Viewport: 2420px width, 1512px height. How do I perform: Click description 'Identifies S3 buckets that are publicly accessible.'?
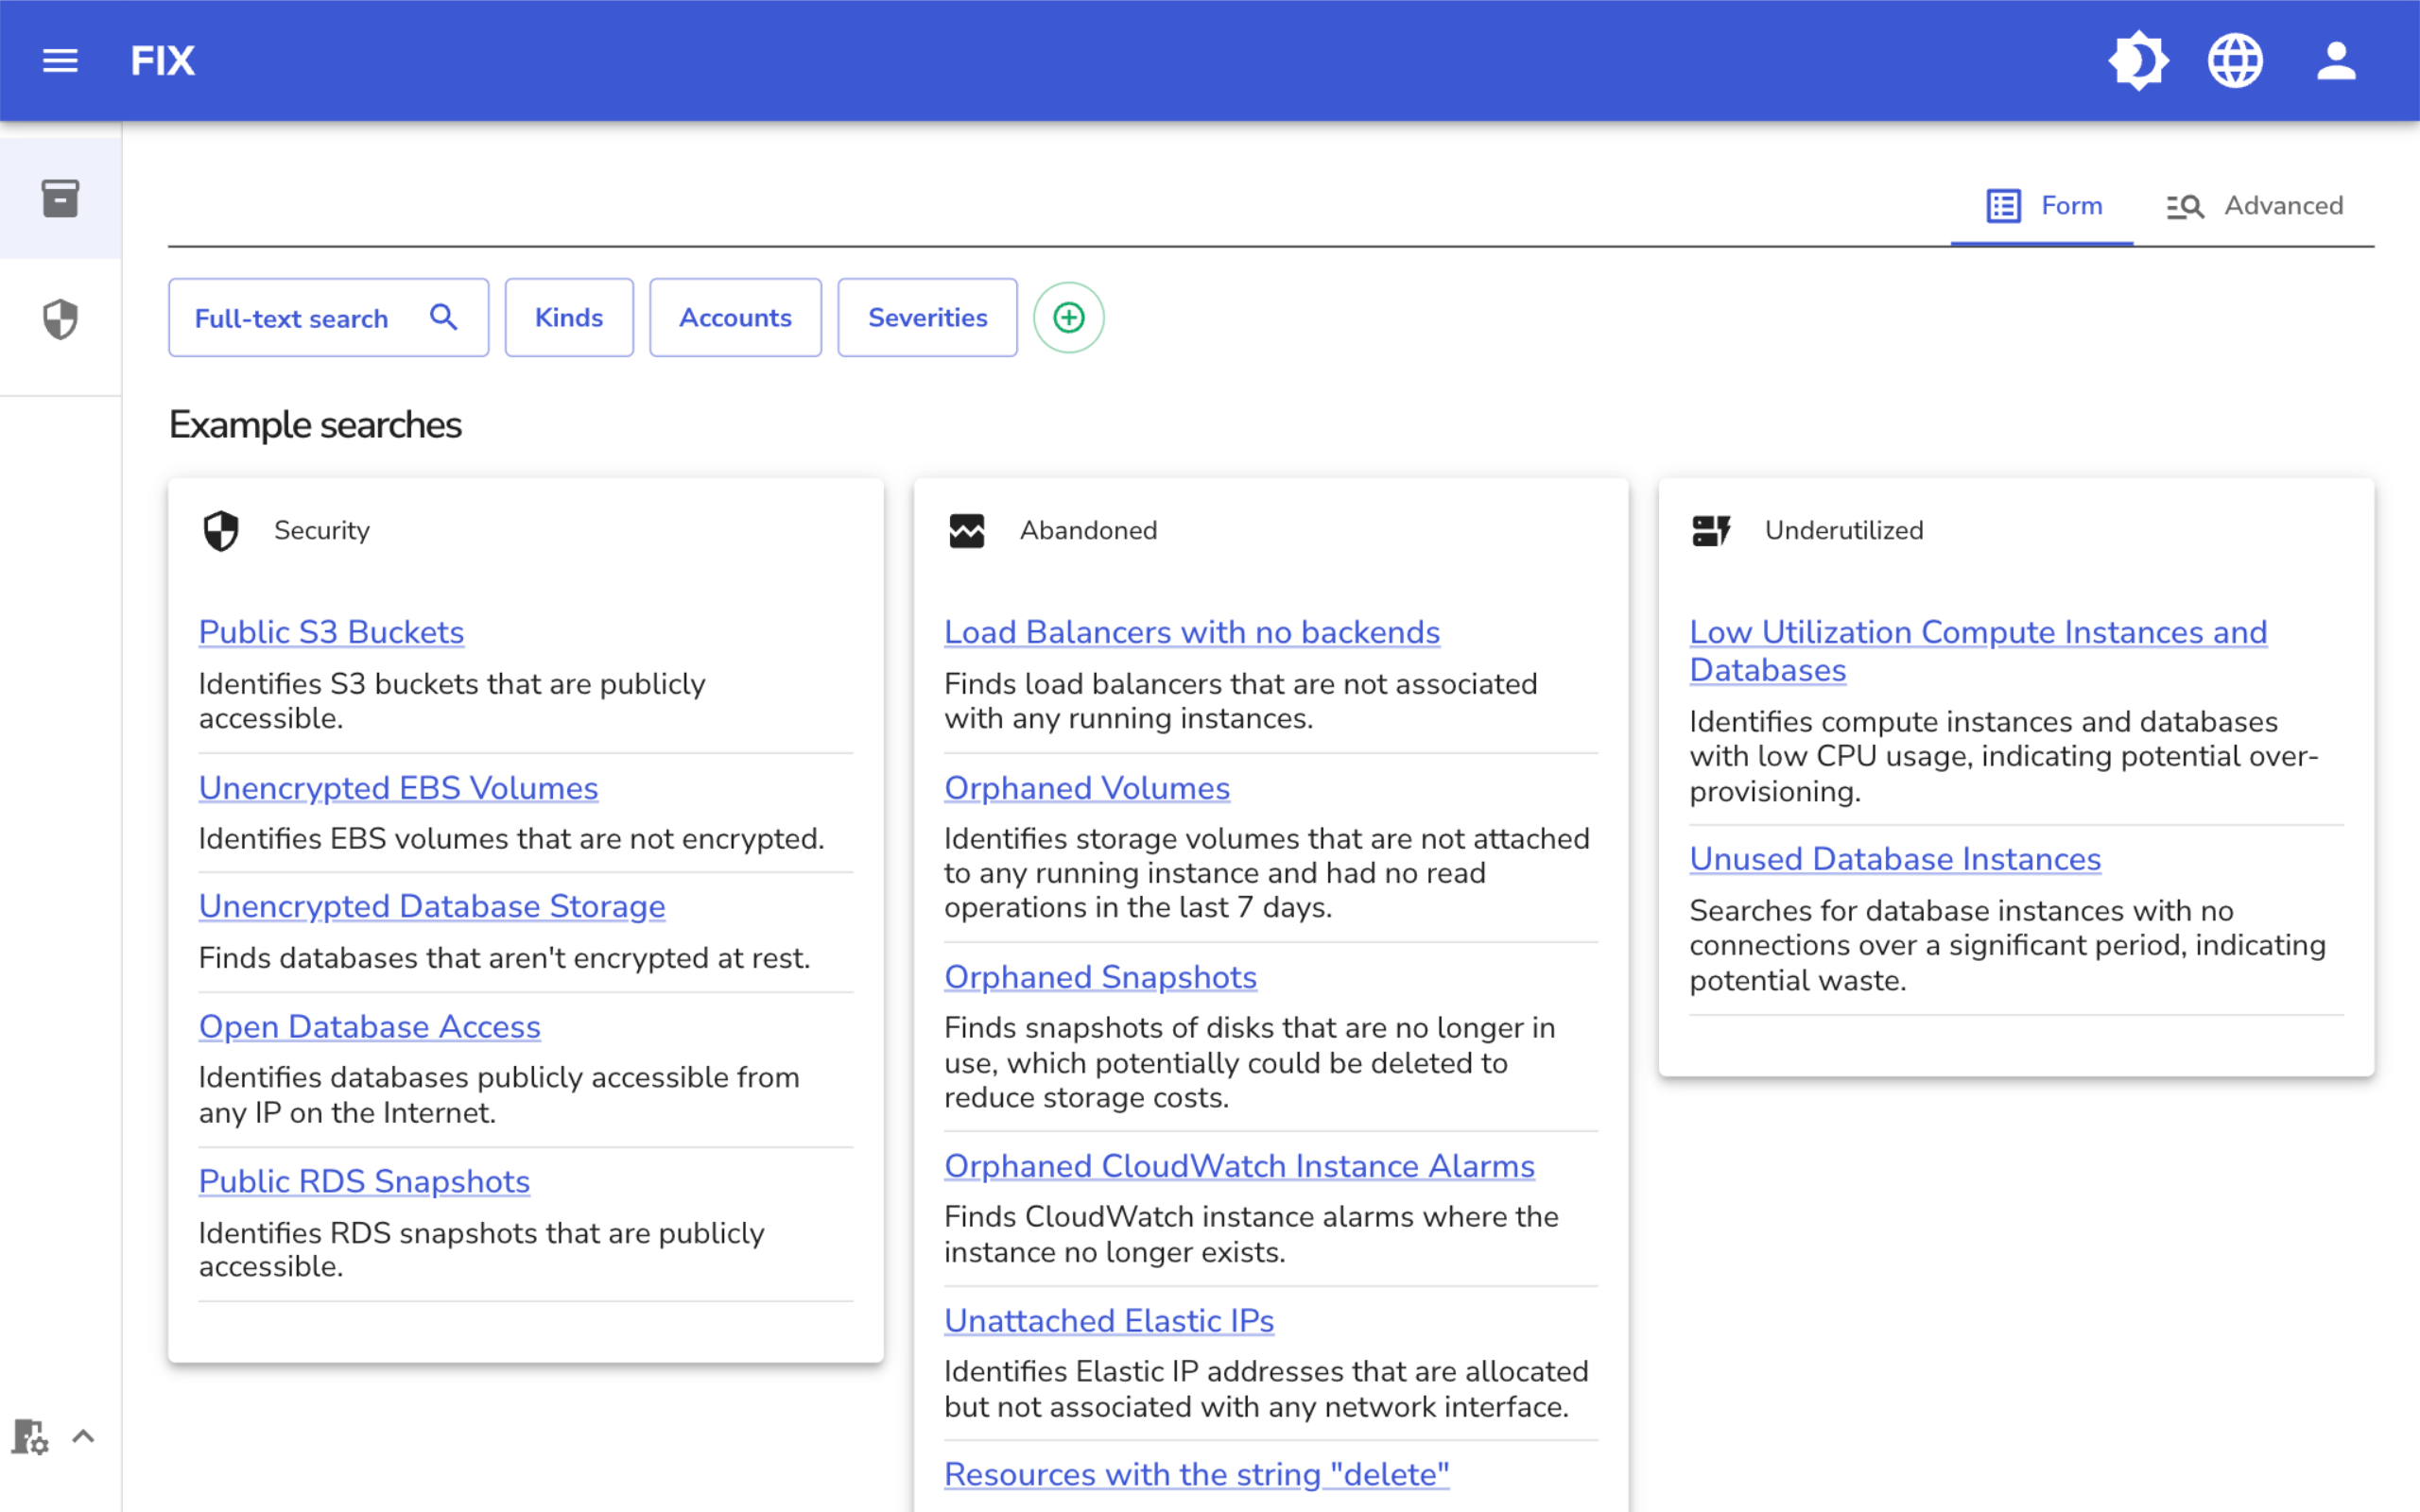pos(452,701)
